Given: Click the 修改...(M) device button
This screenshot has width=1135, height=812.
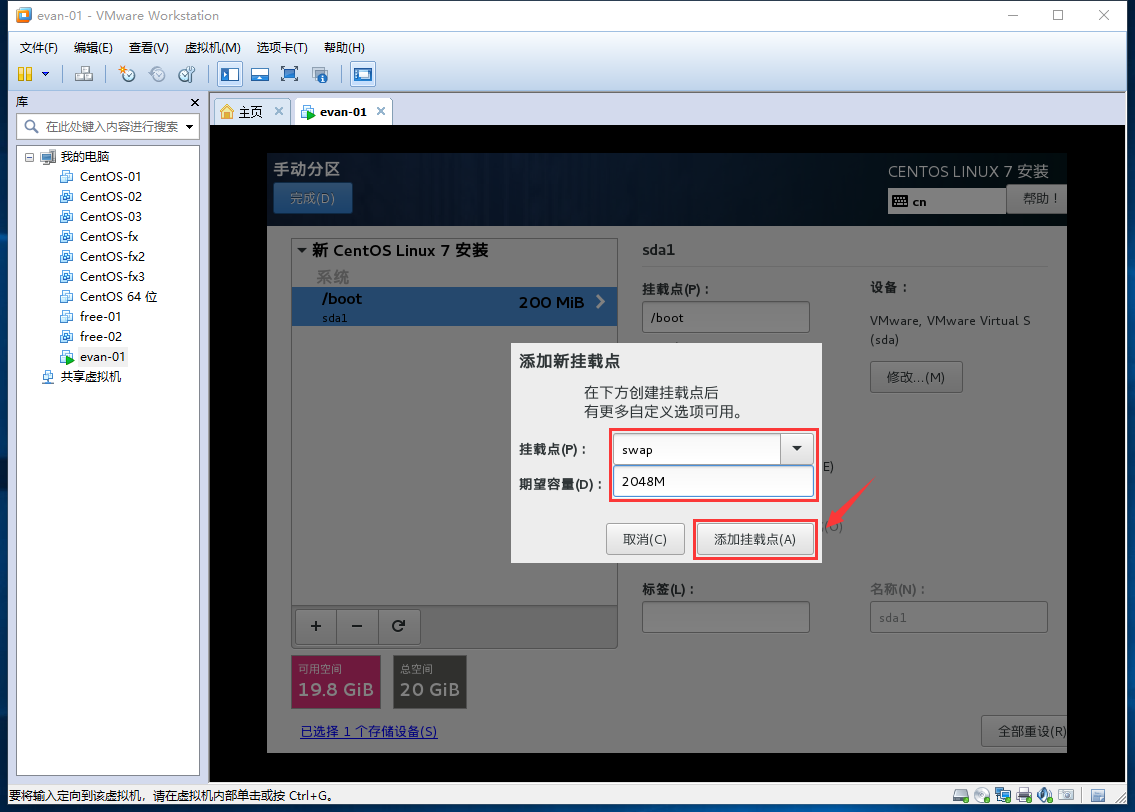Looking at the screenshot, I should coord(916,377).
